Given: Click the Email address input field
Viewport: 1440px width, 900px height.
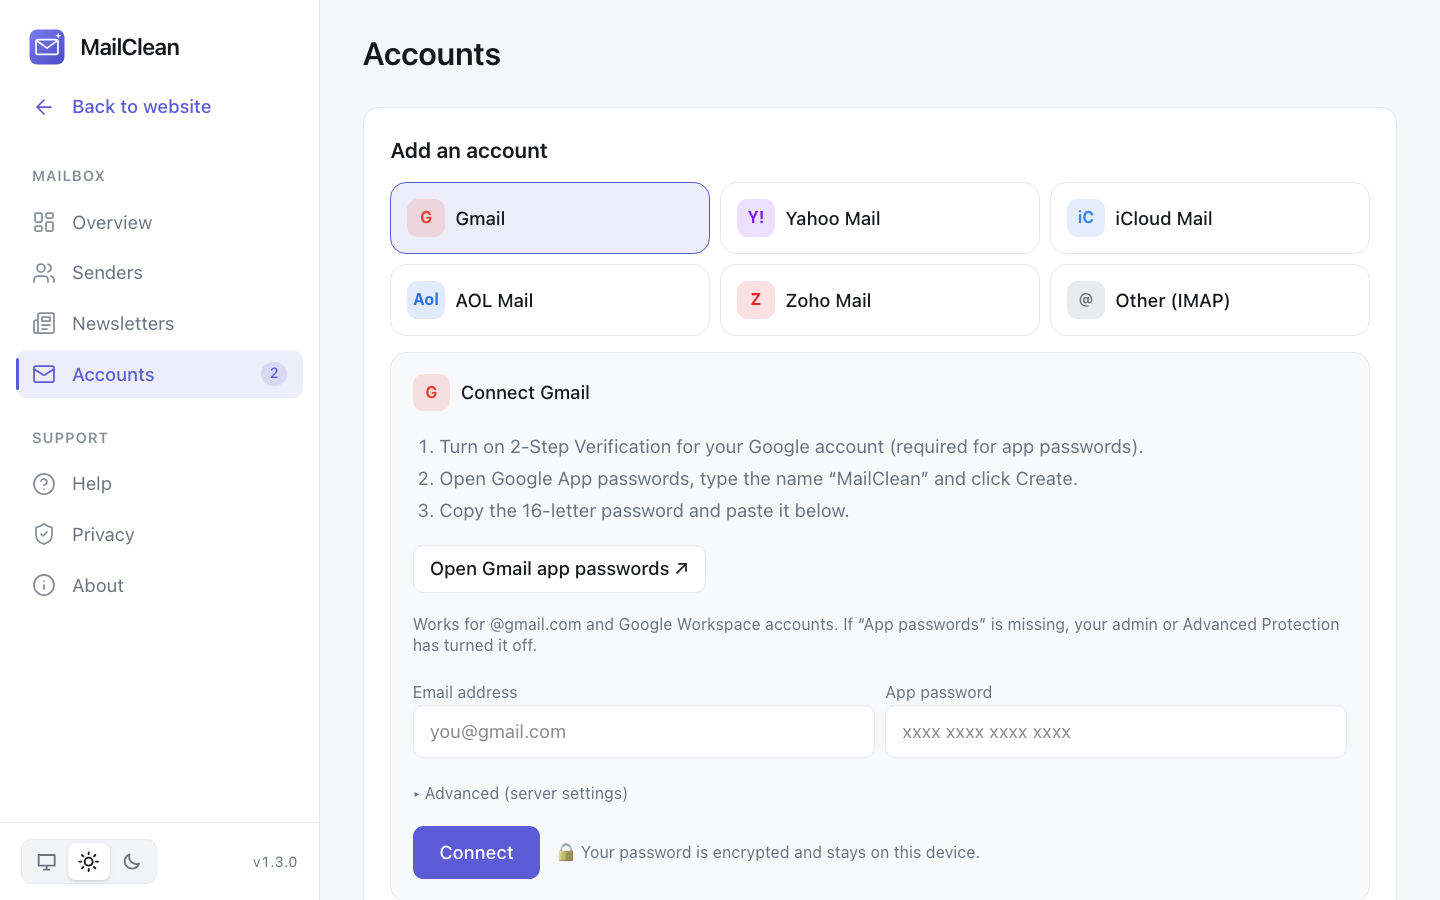Looking at the screenshot, I should tap(644, 732).
